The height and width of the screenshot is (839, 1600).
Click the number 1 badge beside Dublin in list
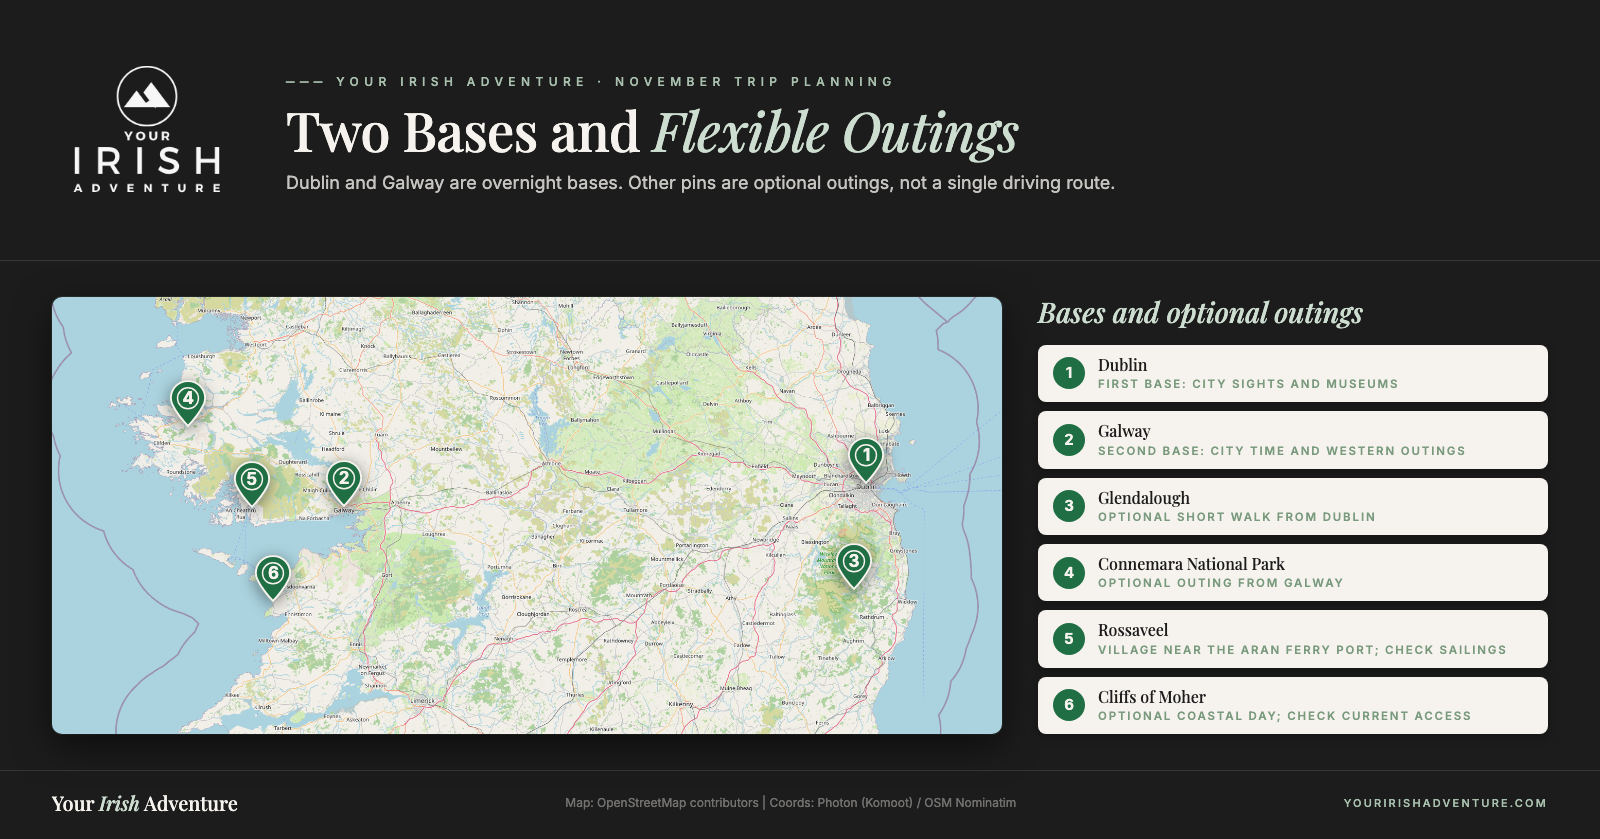click(1069, 373)
